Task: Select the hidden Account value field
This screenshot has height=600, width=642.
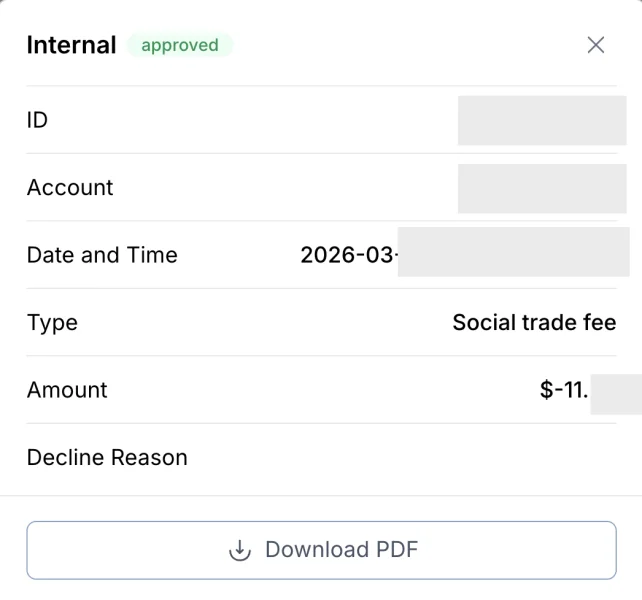Action: [x=541, y=188]
